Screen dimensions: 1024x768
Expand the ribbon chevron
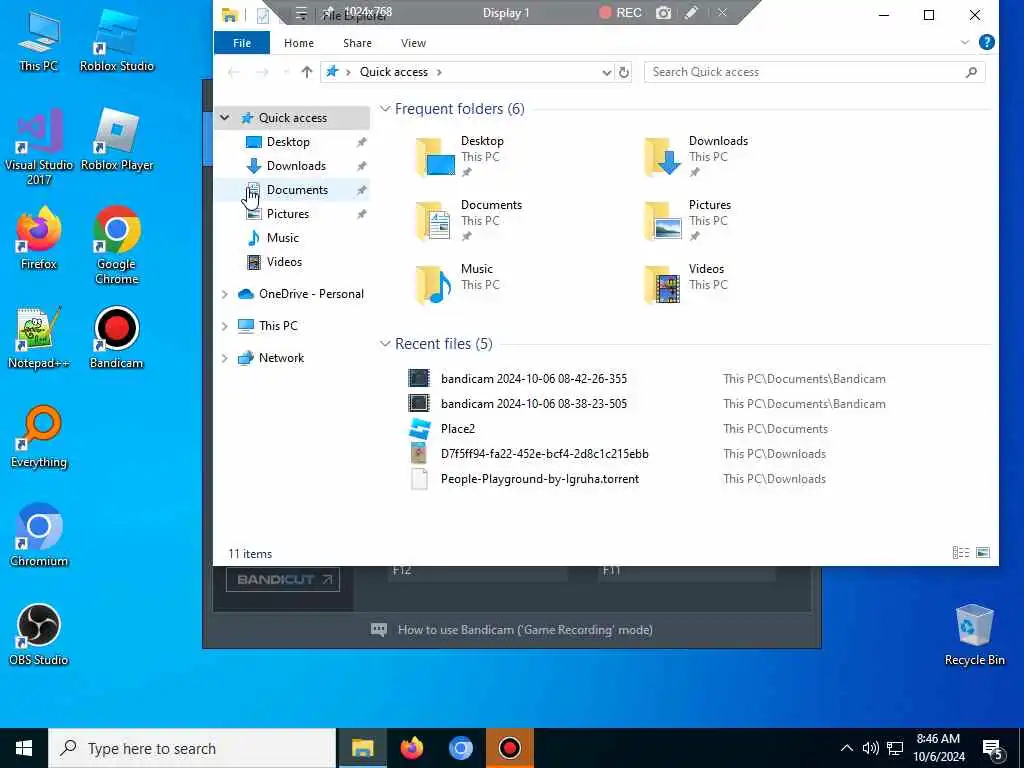pyautogui.click(x=965, y=42)
